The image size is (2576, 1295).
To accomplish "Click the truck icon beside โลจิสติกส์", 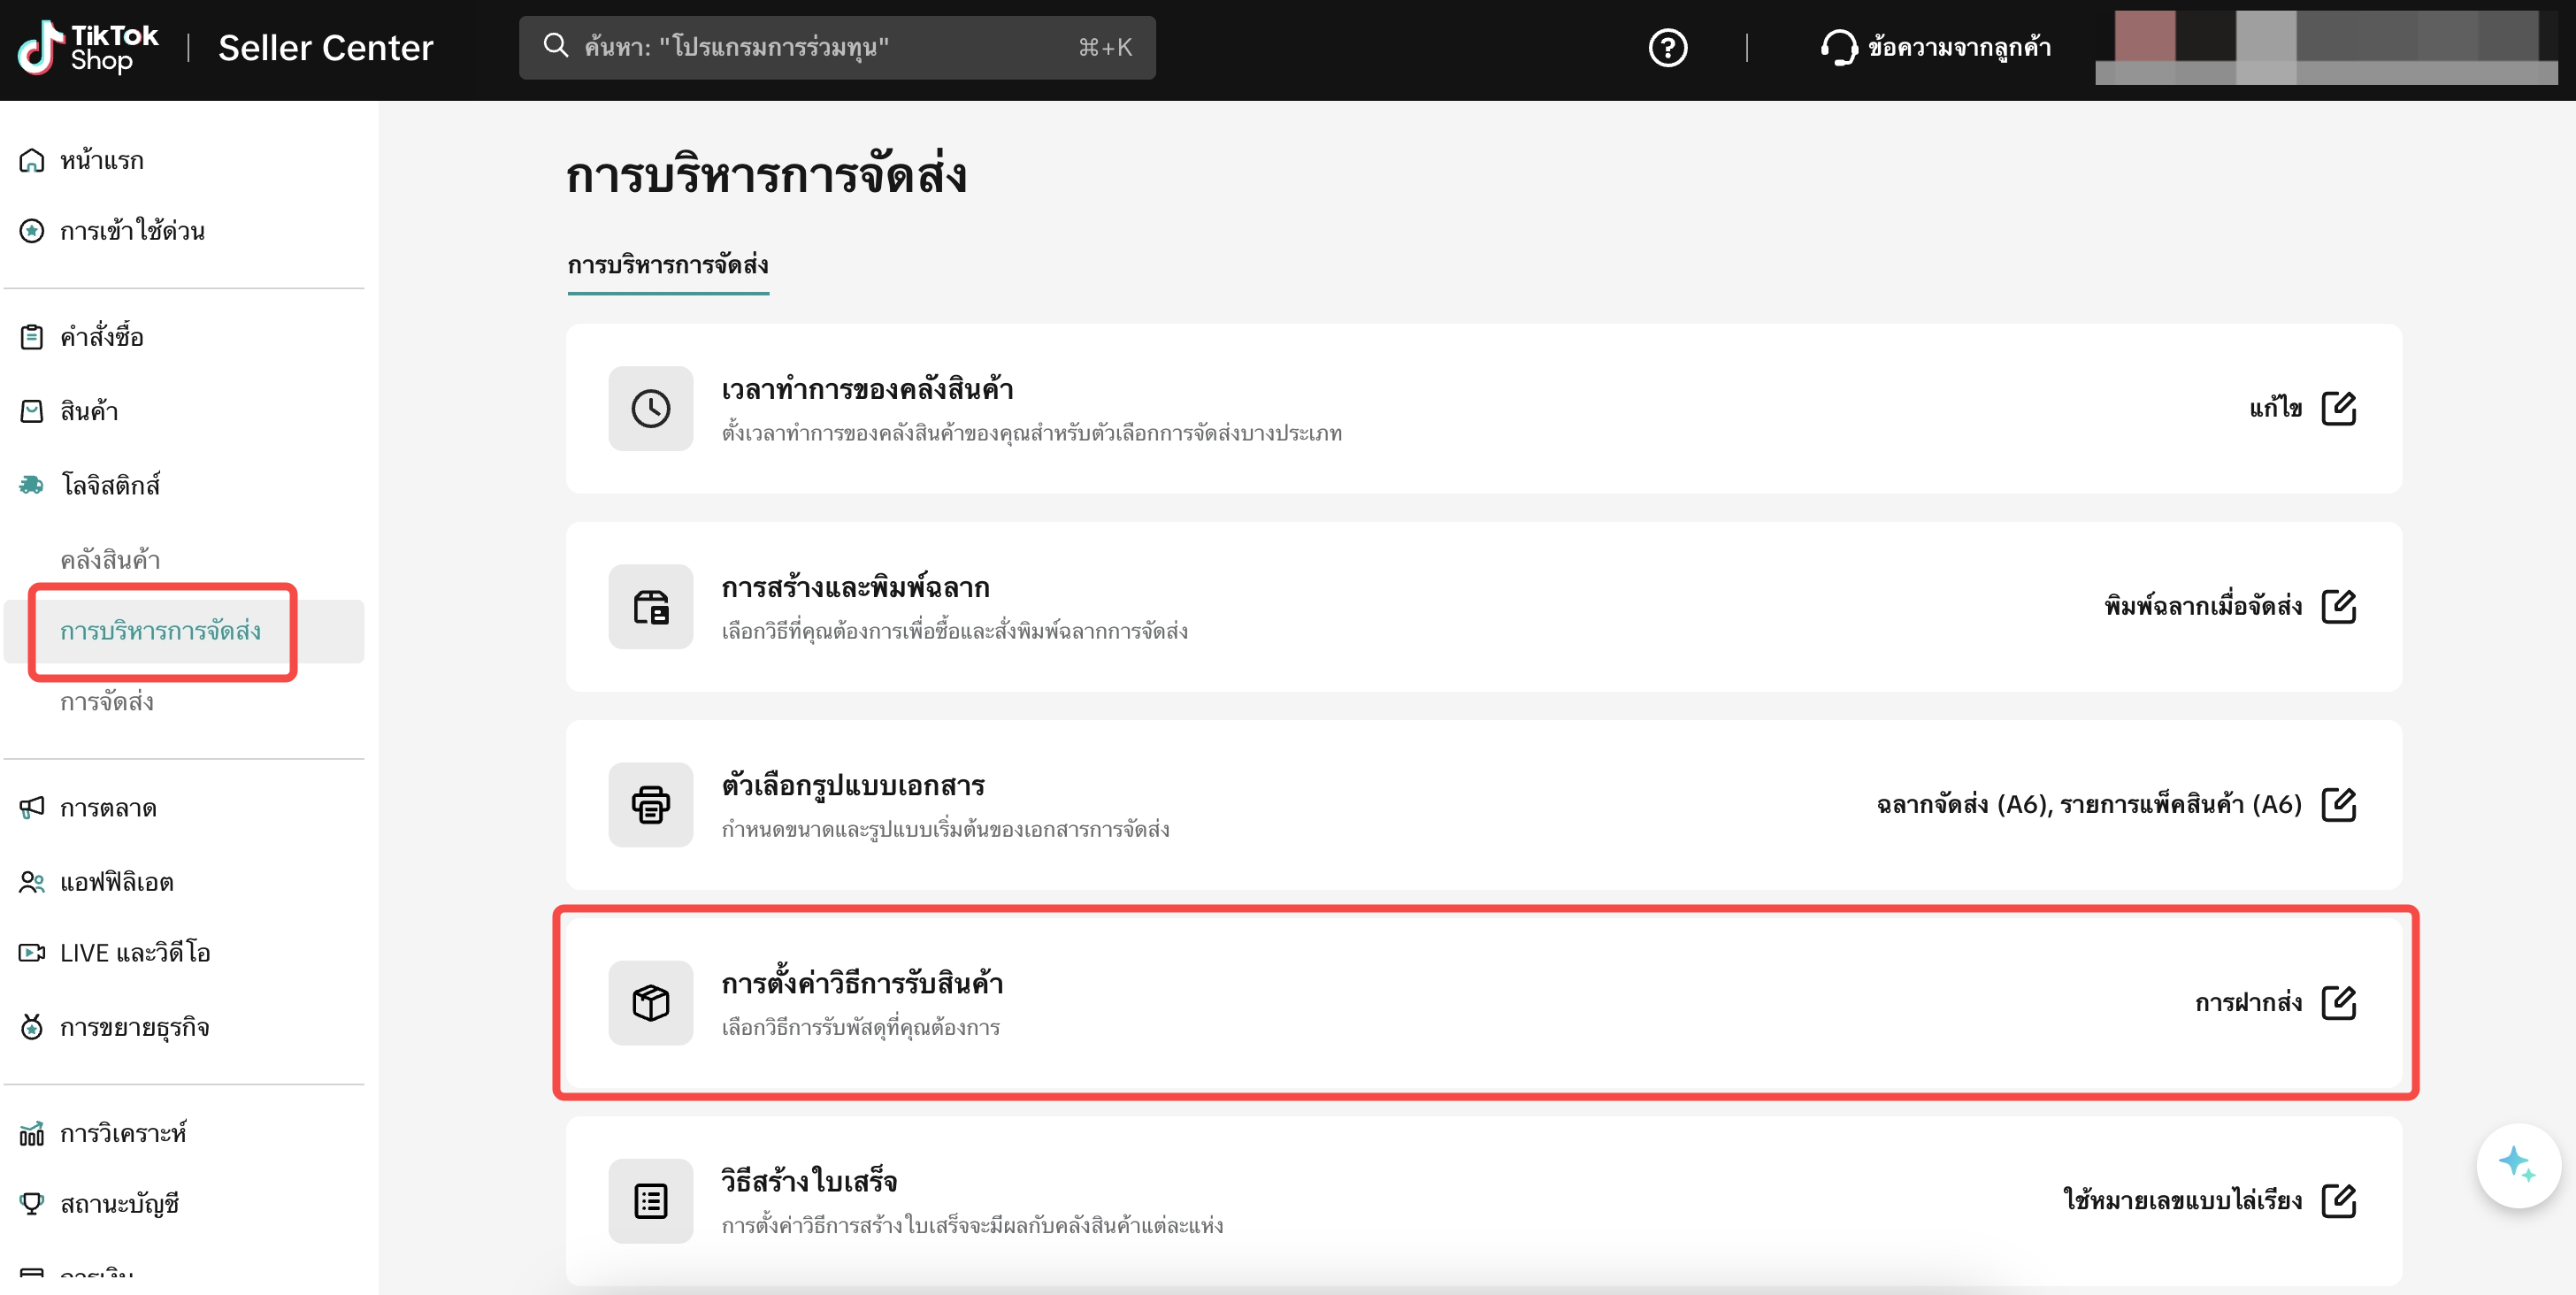I will 32,485.
